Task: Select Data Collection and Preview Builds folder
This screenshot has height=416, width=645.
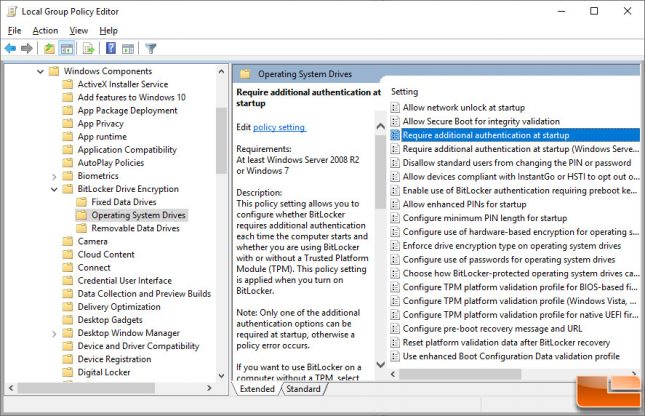Action: click(x=144, y=294)
